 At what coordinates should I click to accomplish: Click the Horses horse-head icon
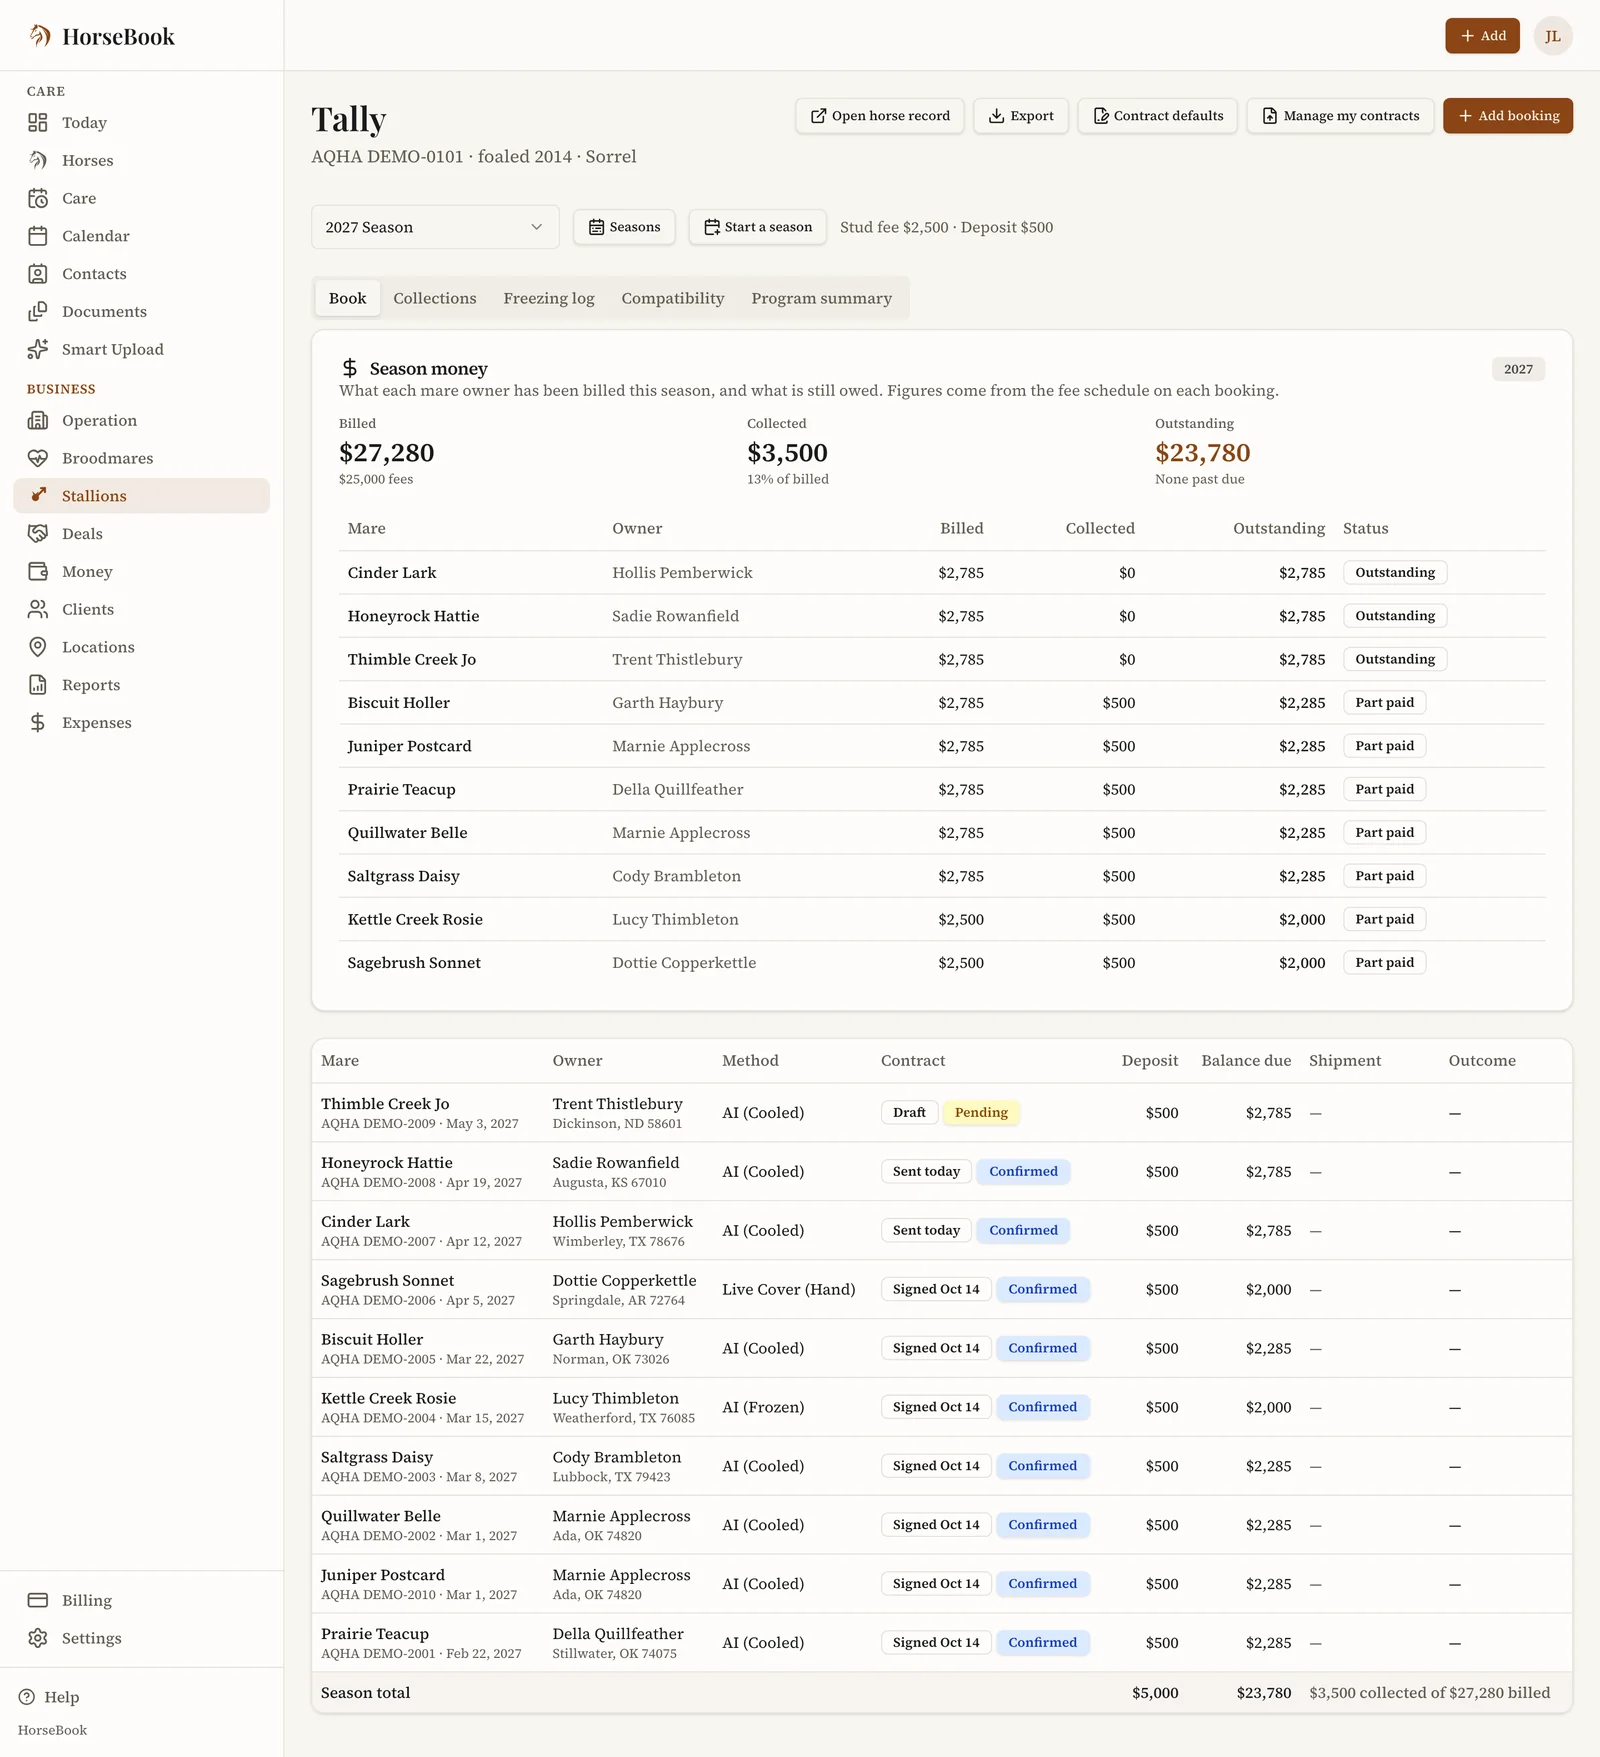click(38, 161)
